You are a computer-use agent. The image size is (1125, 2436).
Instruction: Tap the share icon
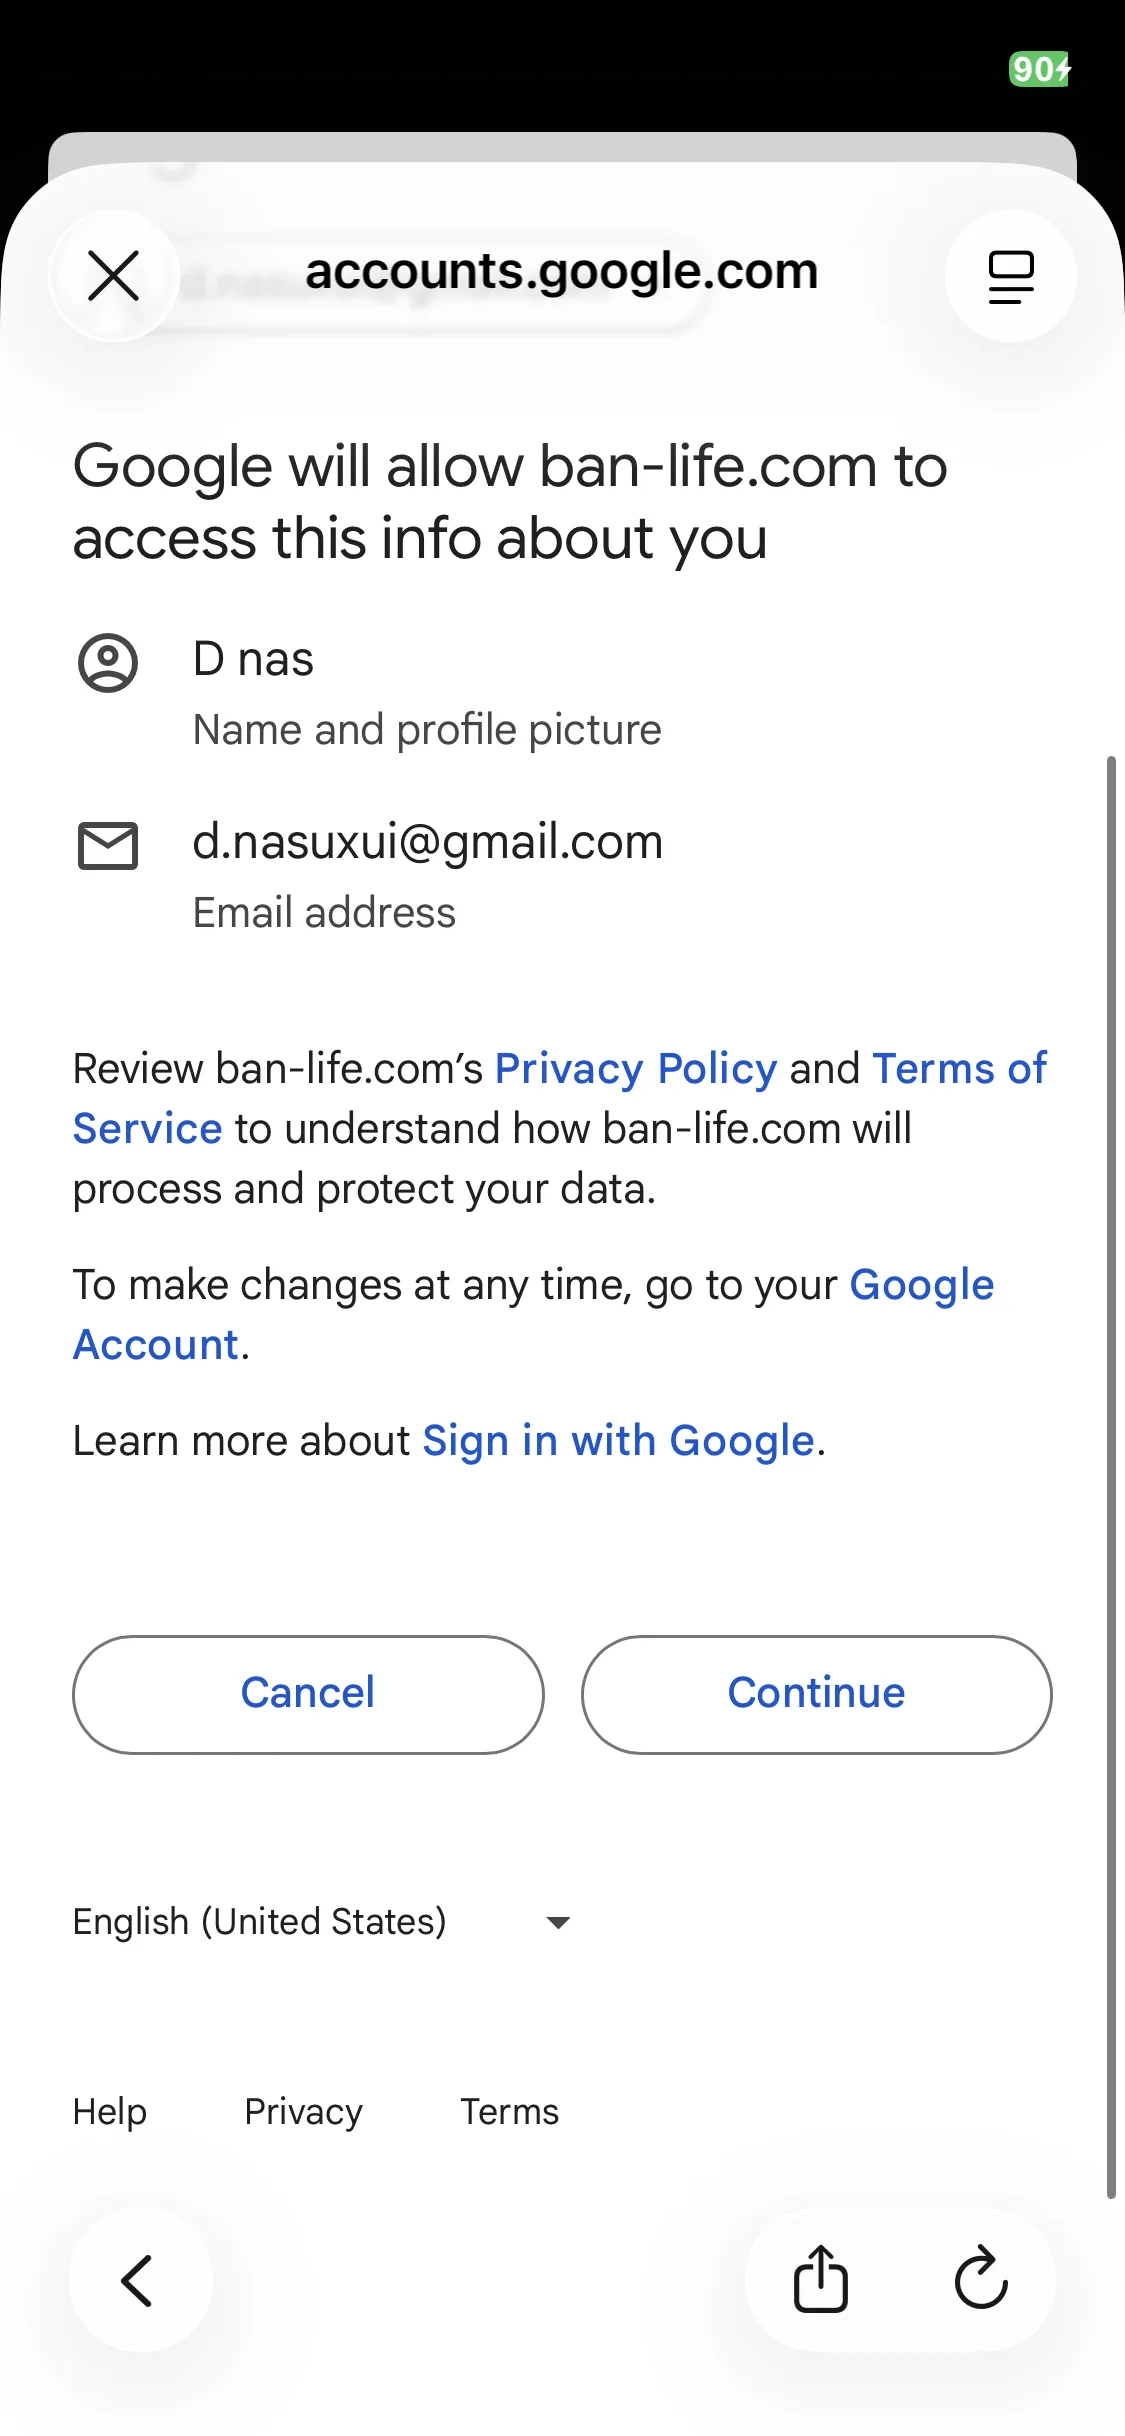[x=820, y=2280]
